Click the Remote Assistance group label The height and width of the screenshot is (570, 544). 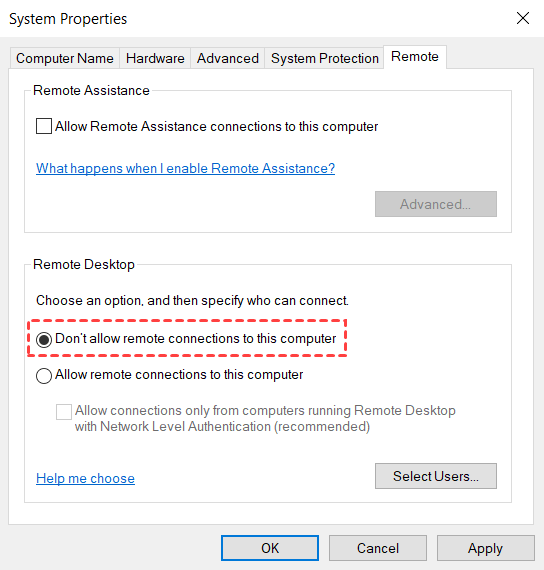point(91,90)
